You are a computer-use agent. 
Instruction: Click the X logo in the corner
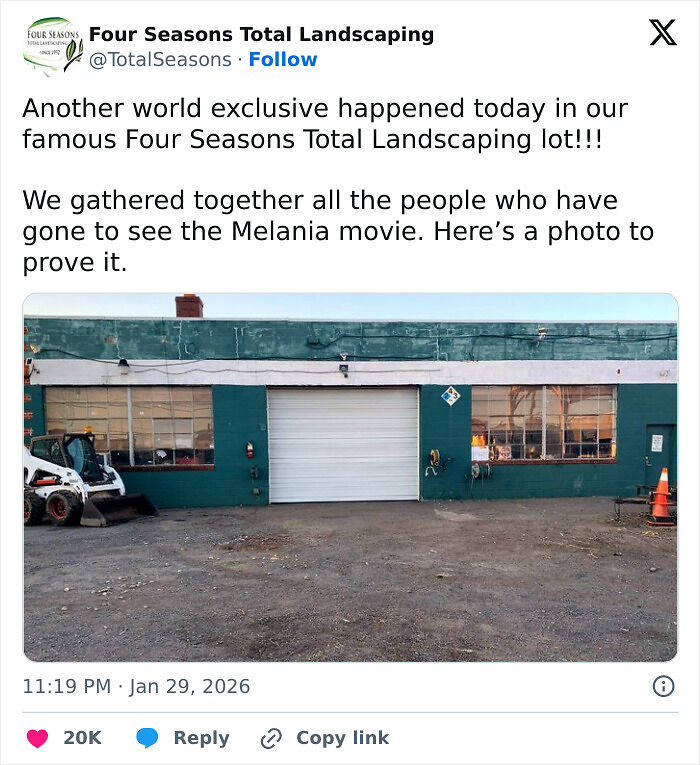662,33
